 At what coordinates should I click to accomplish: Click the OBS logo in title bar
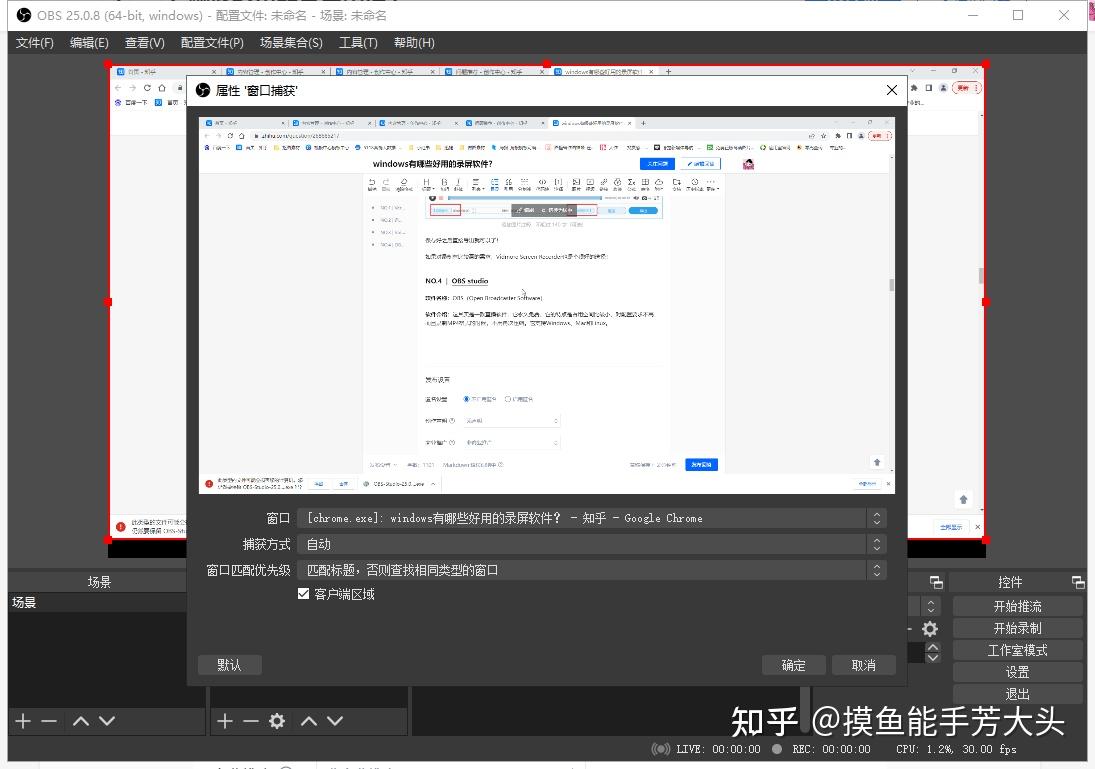pyautogui.click(x=24, y=15)
